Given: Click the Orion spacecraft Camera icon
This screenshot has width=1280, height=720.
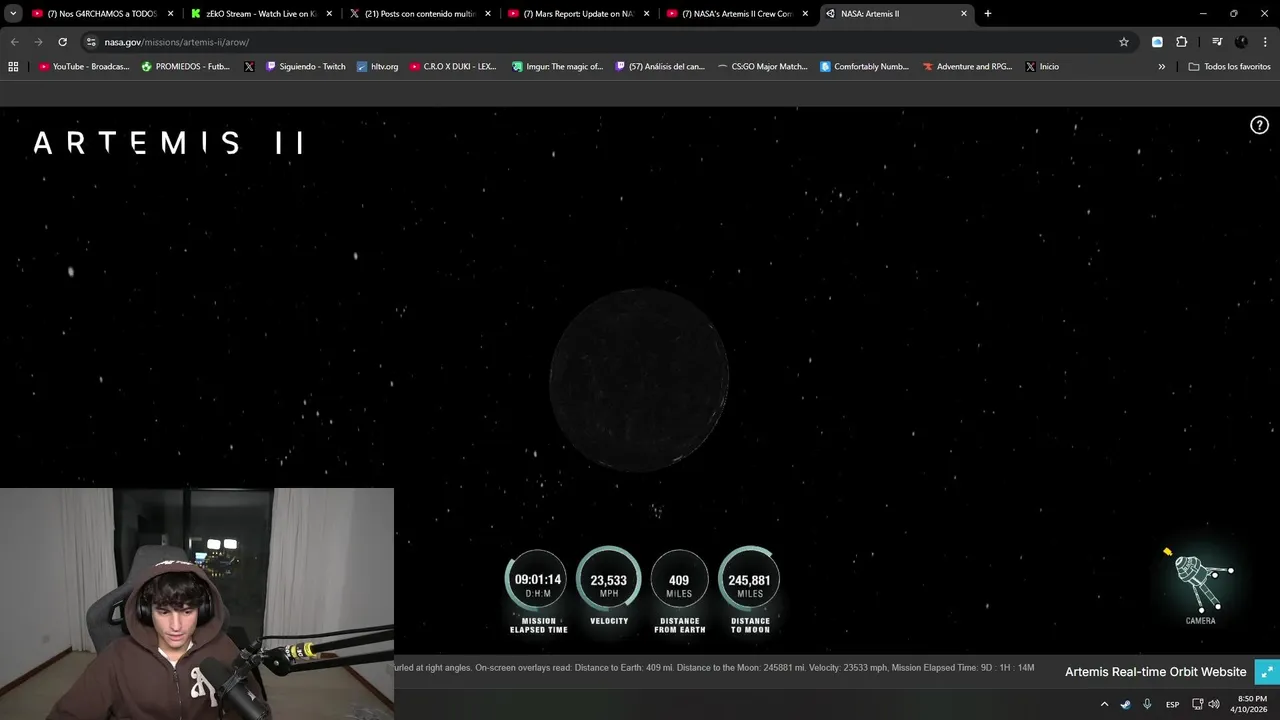Looking at the screenshot, I should (1200, 586).
